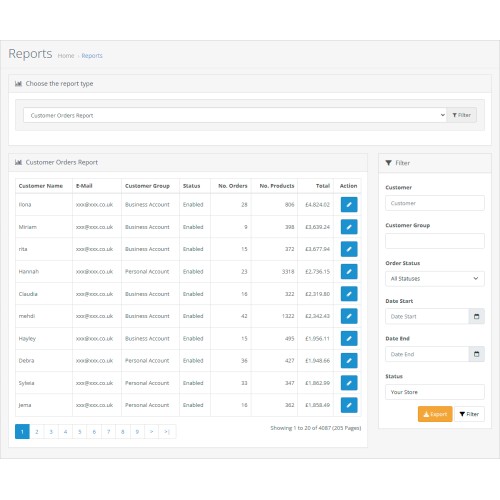Viewport: 500px width, 500px height.
Task: Focus the Customer name filter field
Action: point(435,203)
